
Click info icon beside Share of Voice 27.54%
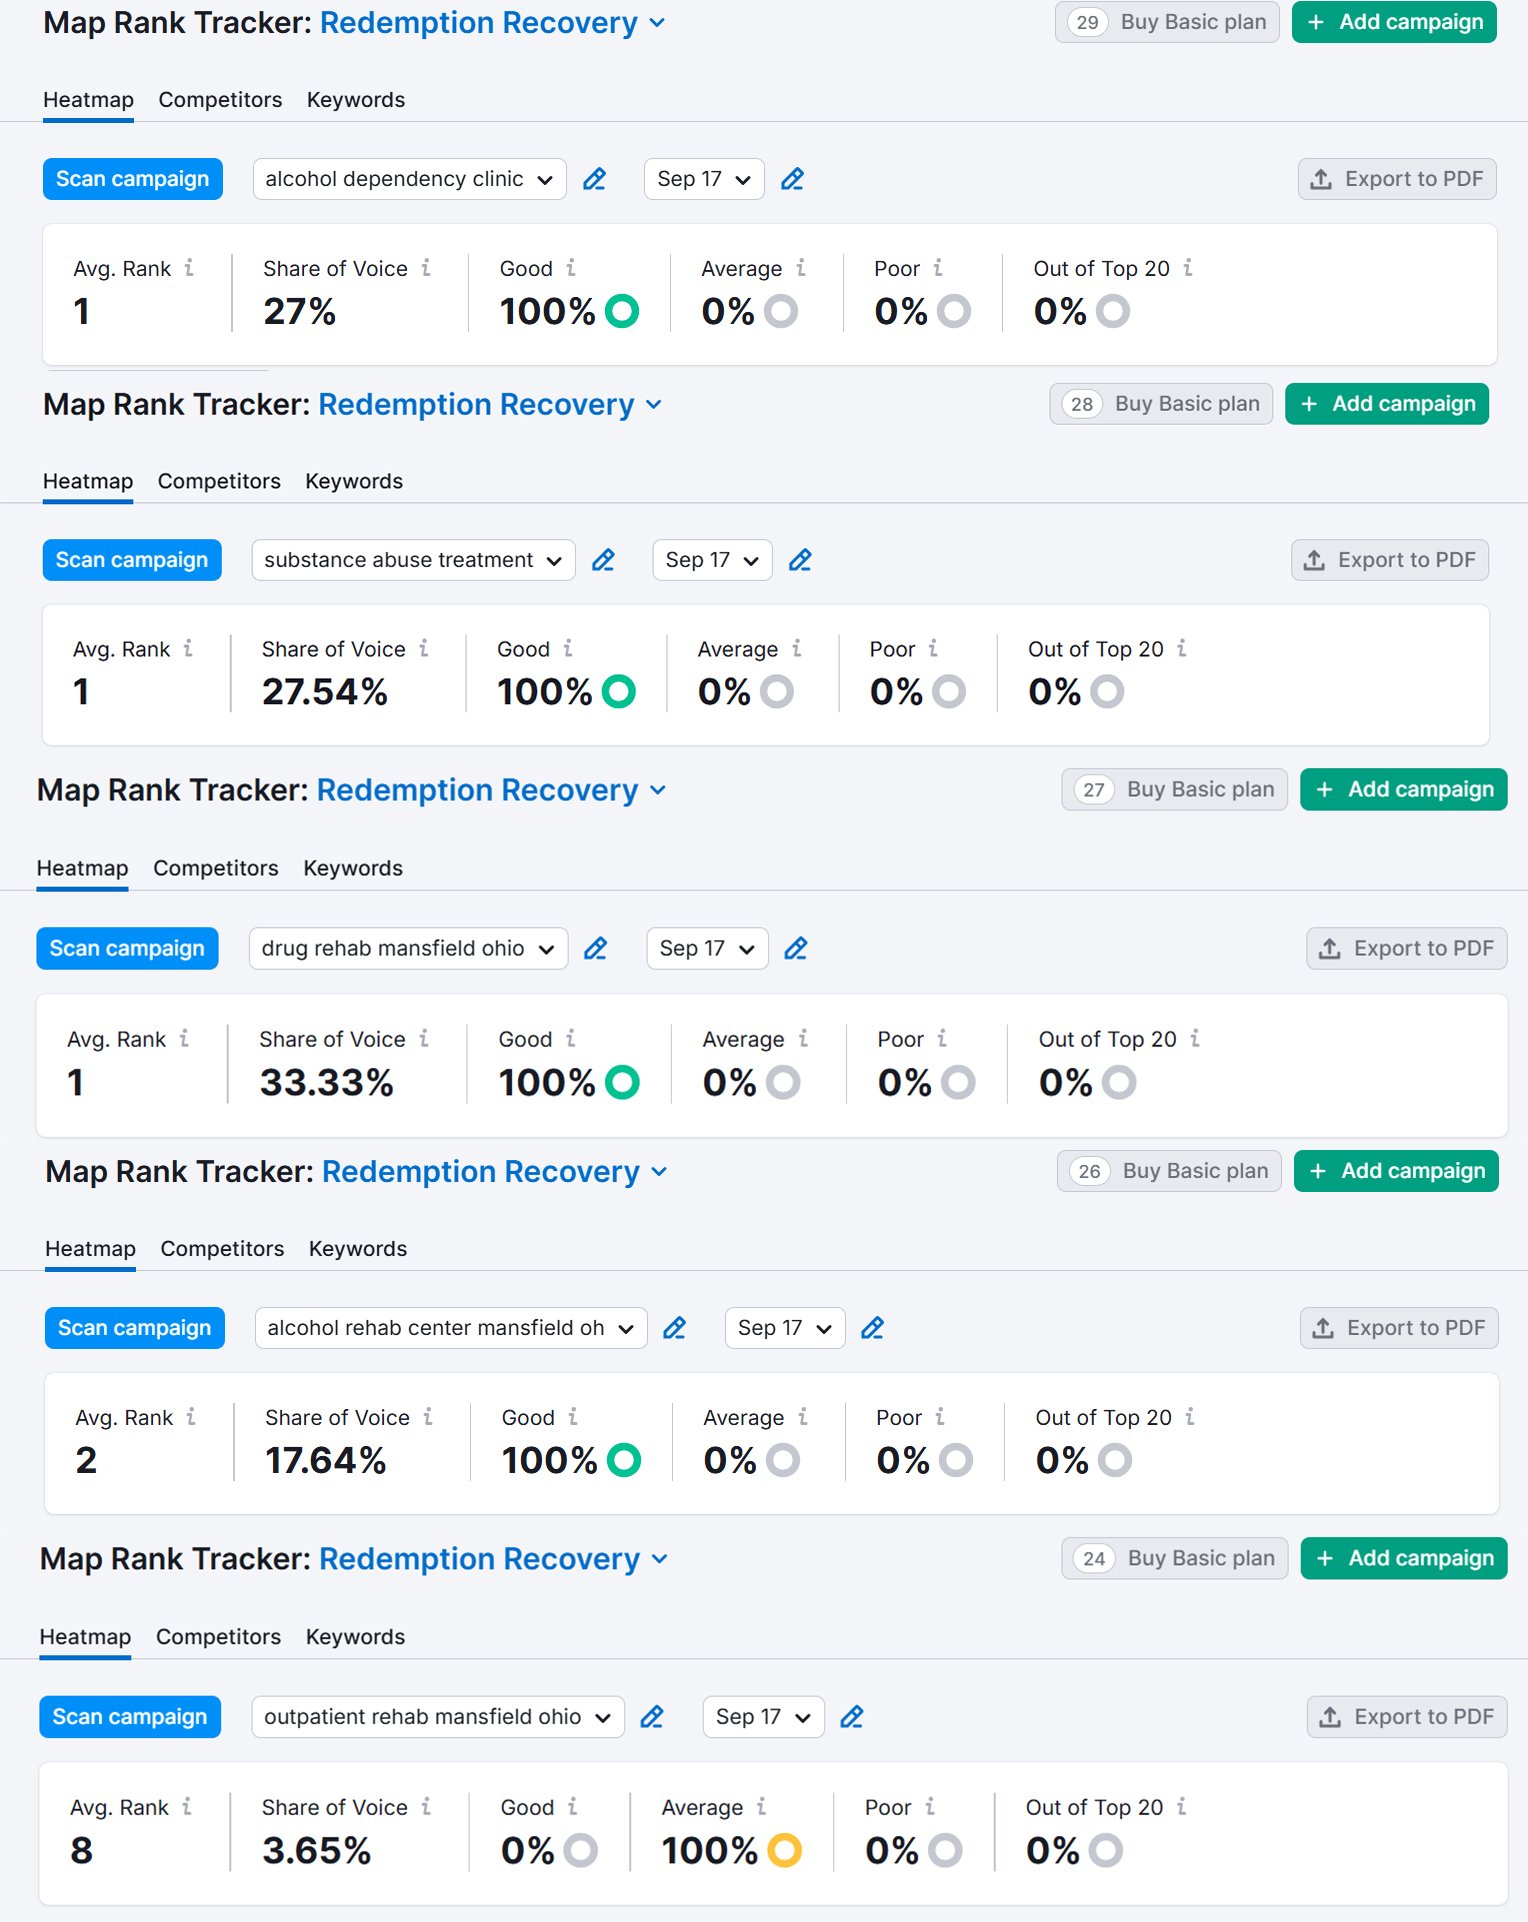424,649
